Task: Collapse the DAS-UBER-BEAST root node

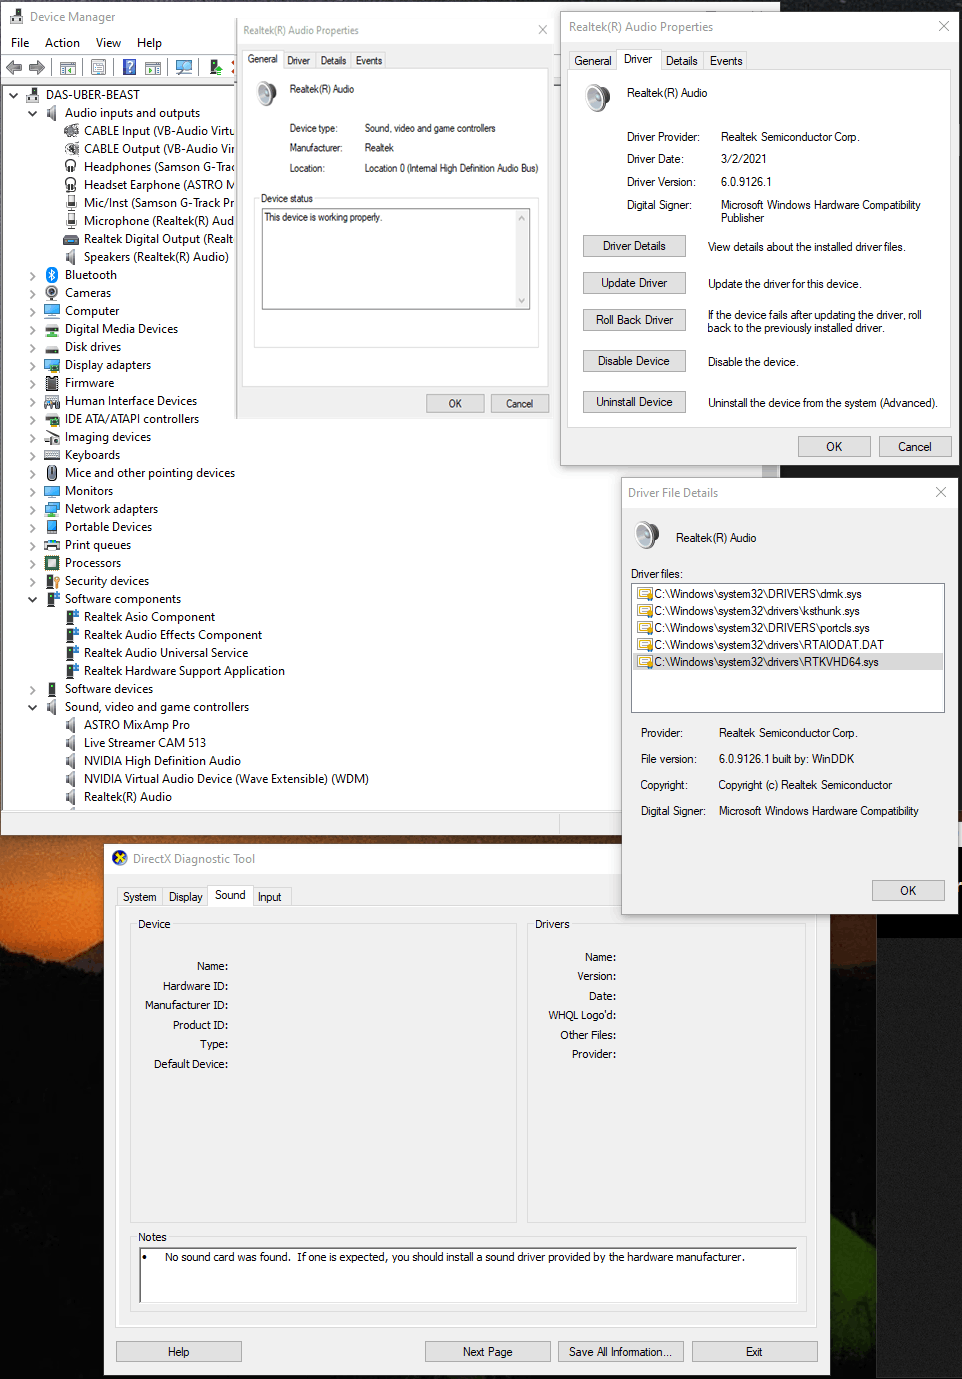Action: click(x=13, y=95)
